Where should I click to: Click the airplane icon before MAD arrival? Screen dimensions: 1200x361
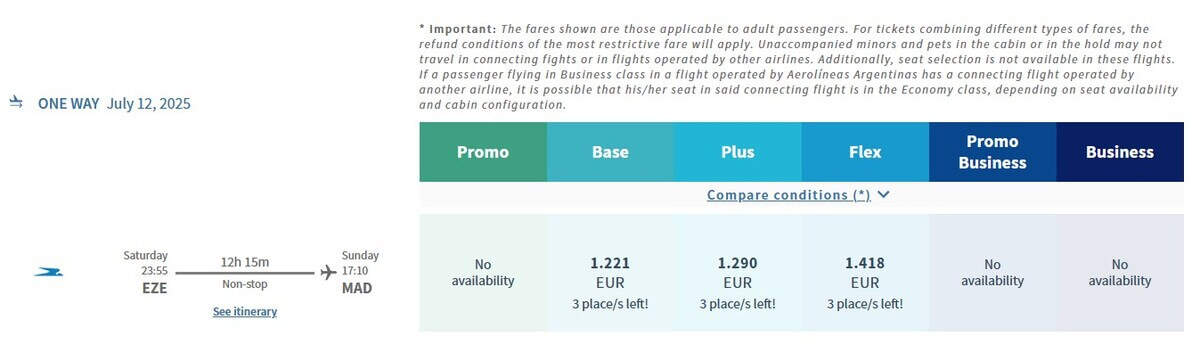tap(328, 271)
